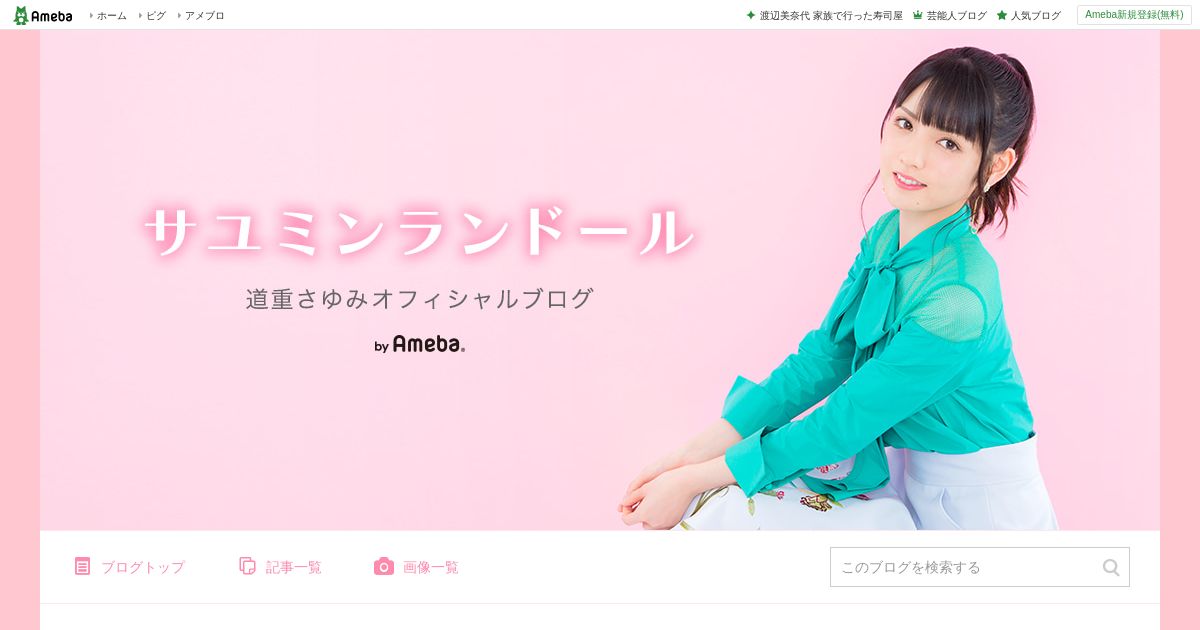Click the star icon for 人気ブログ

pyautogui.click(x=1002, y=15)
